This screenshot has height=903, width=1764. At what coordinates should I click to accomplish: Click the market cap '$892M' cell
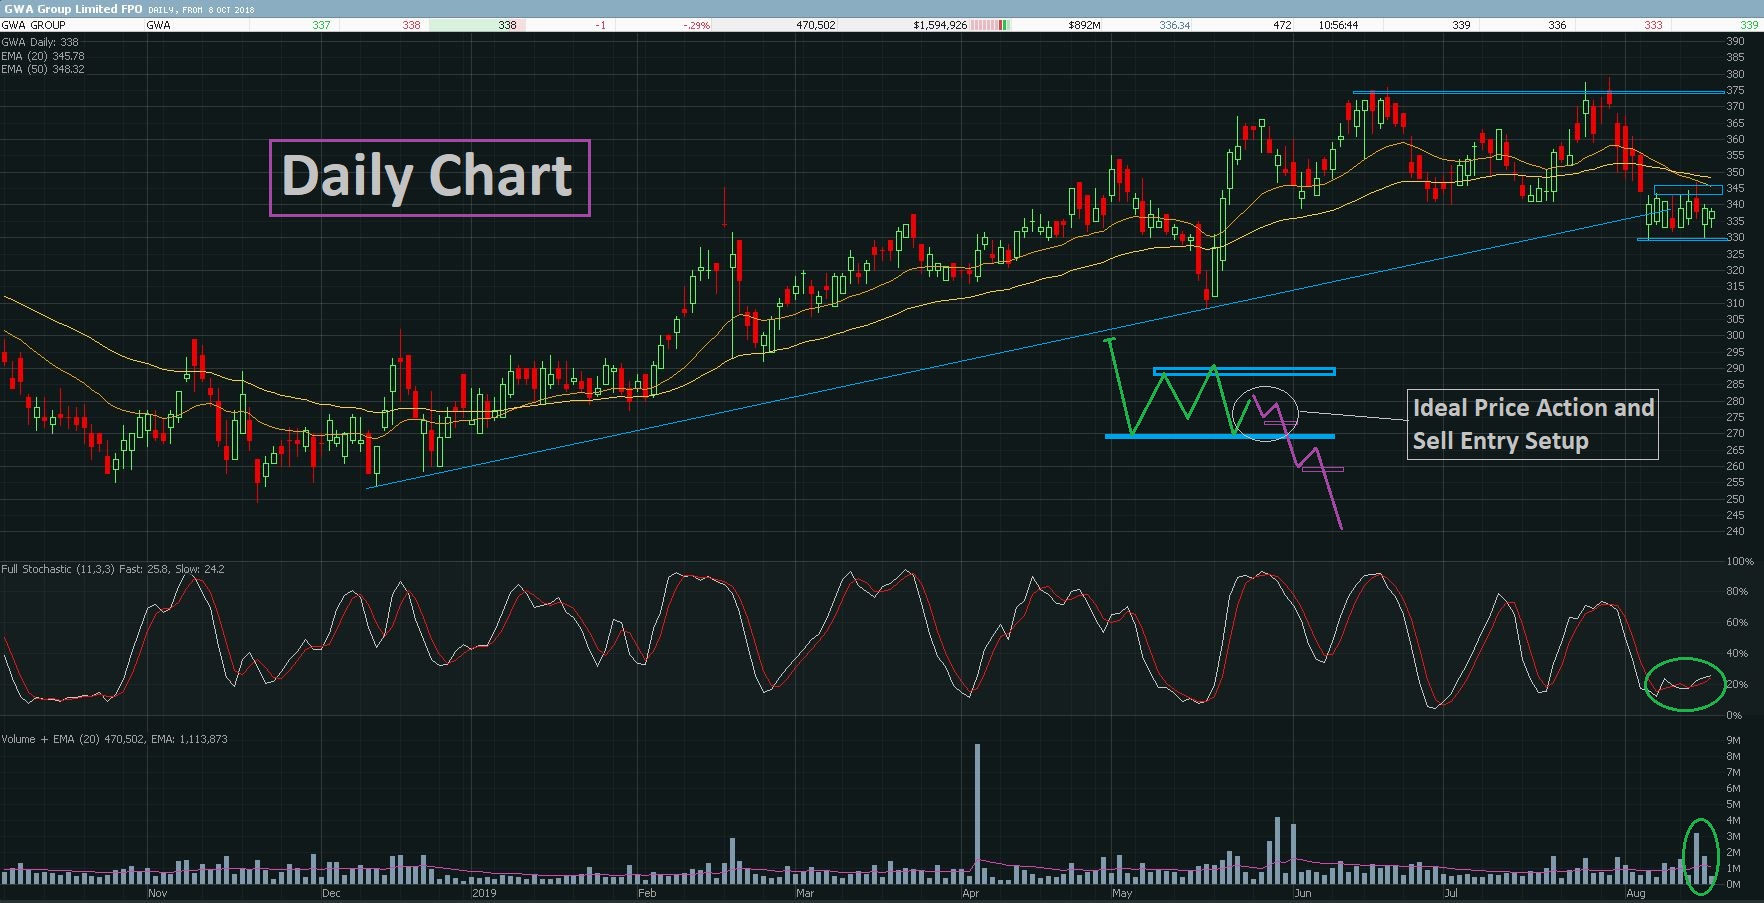(1084, 25)
